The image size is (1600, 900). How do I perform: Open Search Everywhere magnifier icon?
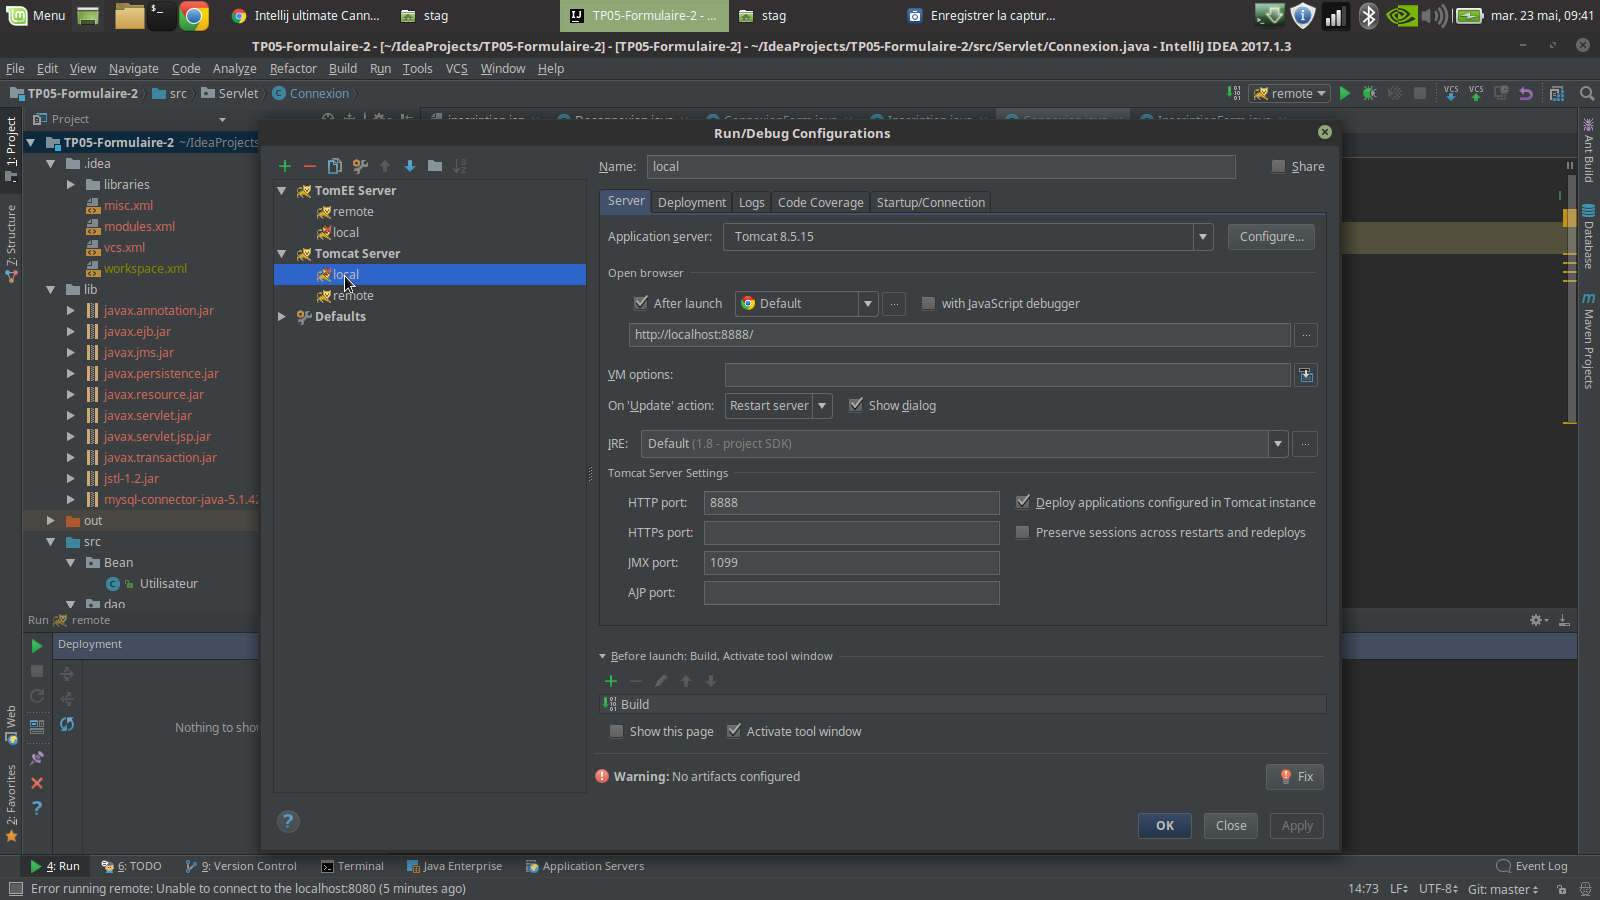(1587, 93)
